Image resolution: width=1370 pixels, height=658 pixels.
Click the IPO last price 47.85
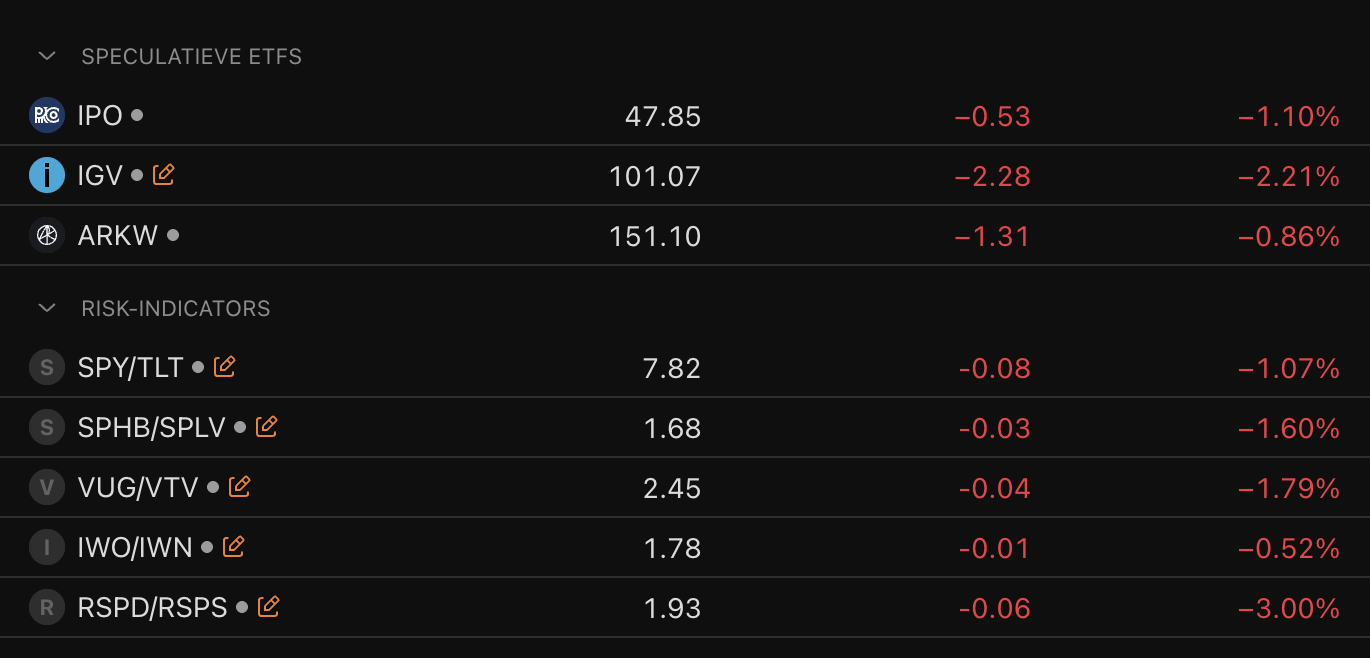tap(663, 117)
